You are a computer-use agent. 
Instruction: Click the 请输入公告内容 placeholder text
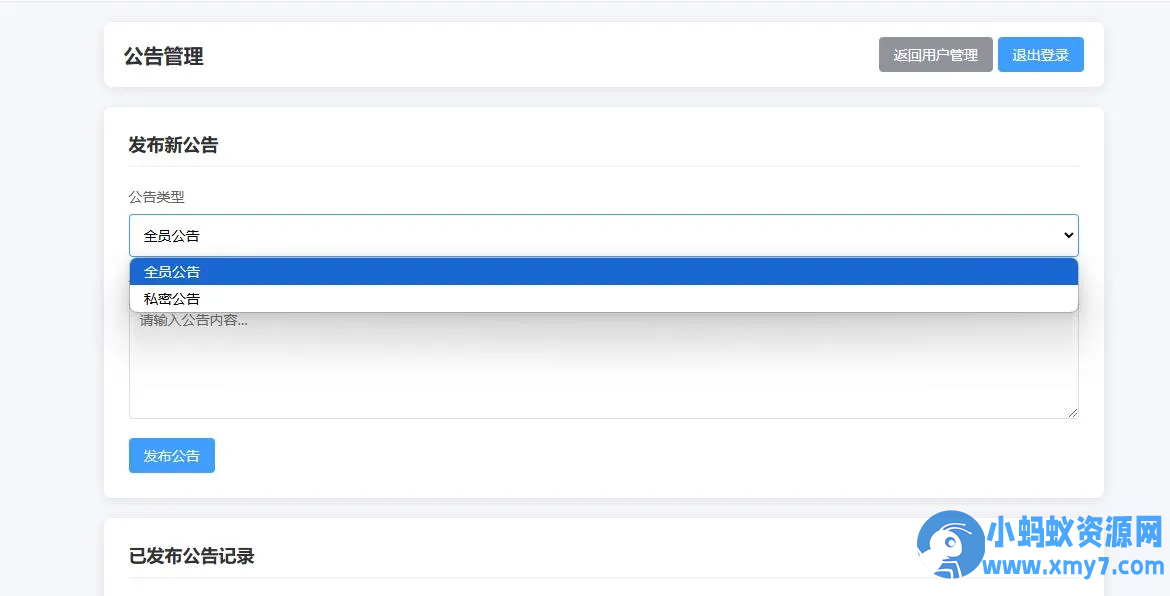pos(193,321)
